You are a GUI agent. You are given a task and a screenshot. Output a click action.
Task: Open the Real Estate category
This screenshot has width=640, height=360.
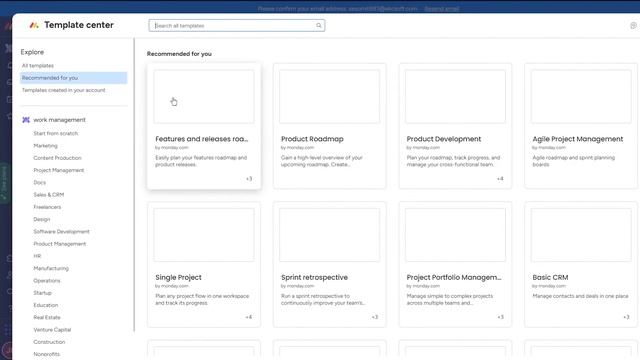click(x=47, y=317)
